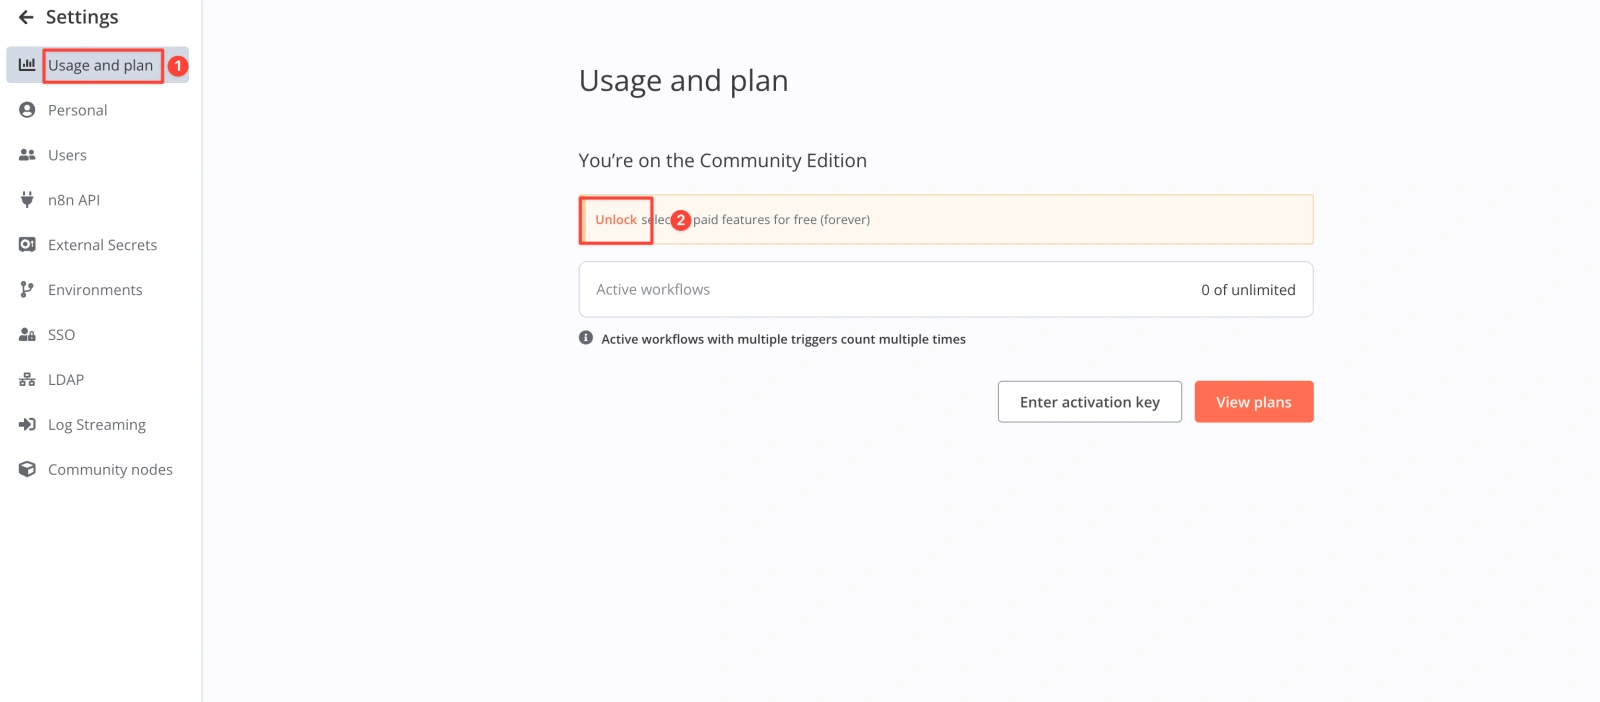Click the Log Streaming arrow icon

(27, 425)
